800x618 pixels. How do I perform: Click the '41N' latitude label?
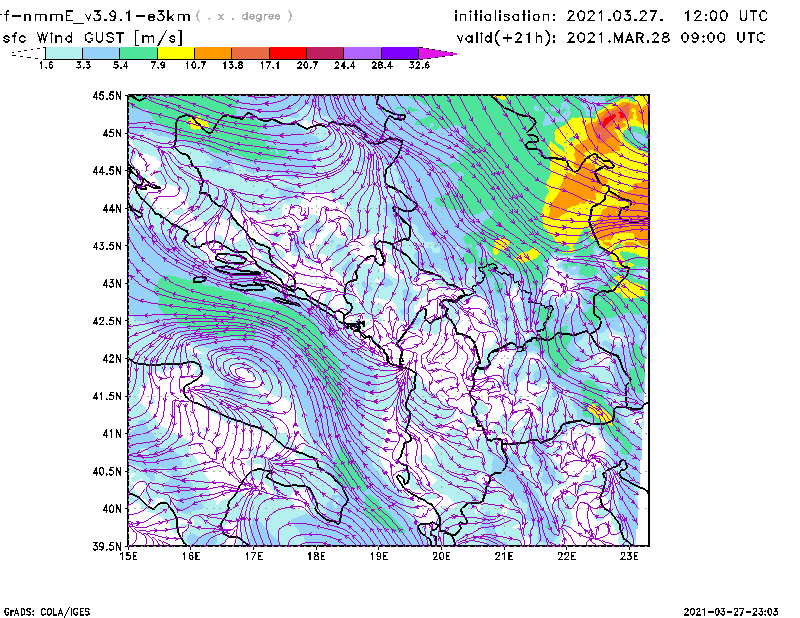coord(112,434)
